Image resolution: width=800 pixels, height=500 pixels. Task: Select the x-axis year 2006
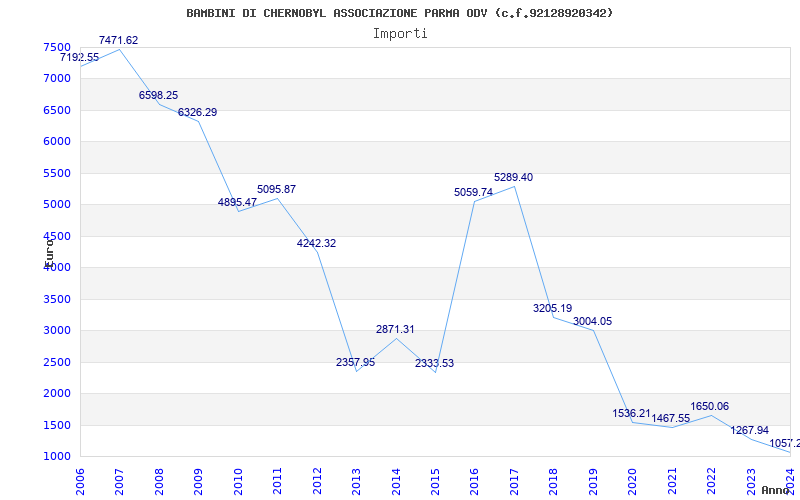click(x=80, y=482)
